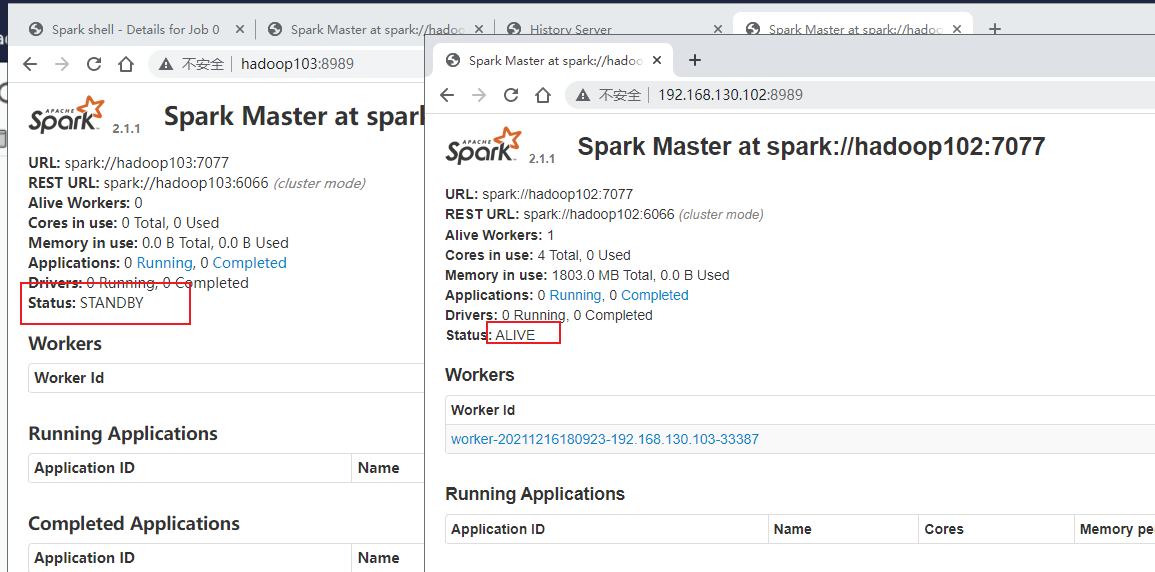The height and width of the screenshot is (572, 1155).
Task: Reload the hadoop103:8989 page
Action: (x=94, y=64)
